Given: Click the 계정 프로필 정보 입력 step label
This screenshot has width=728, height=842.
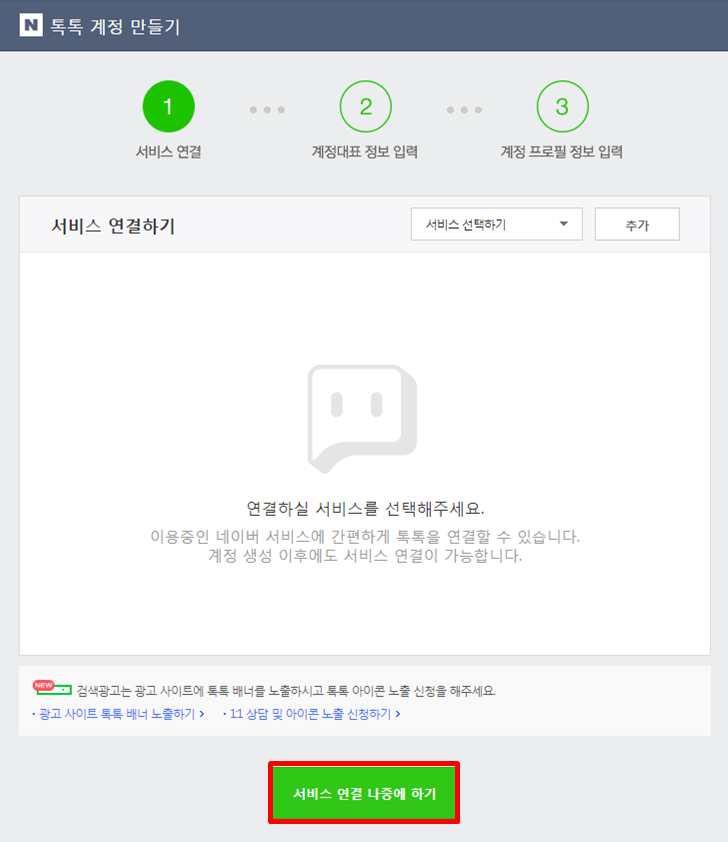Looking at the screenshot, I should (562, 152).
